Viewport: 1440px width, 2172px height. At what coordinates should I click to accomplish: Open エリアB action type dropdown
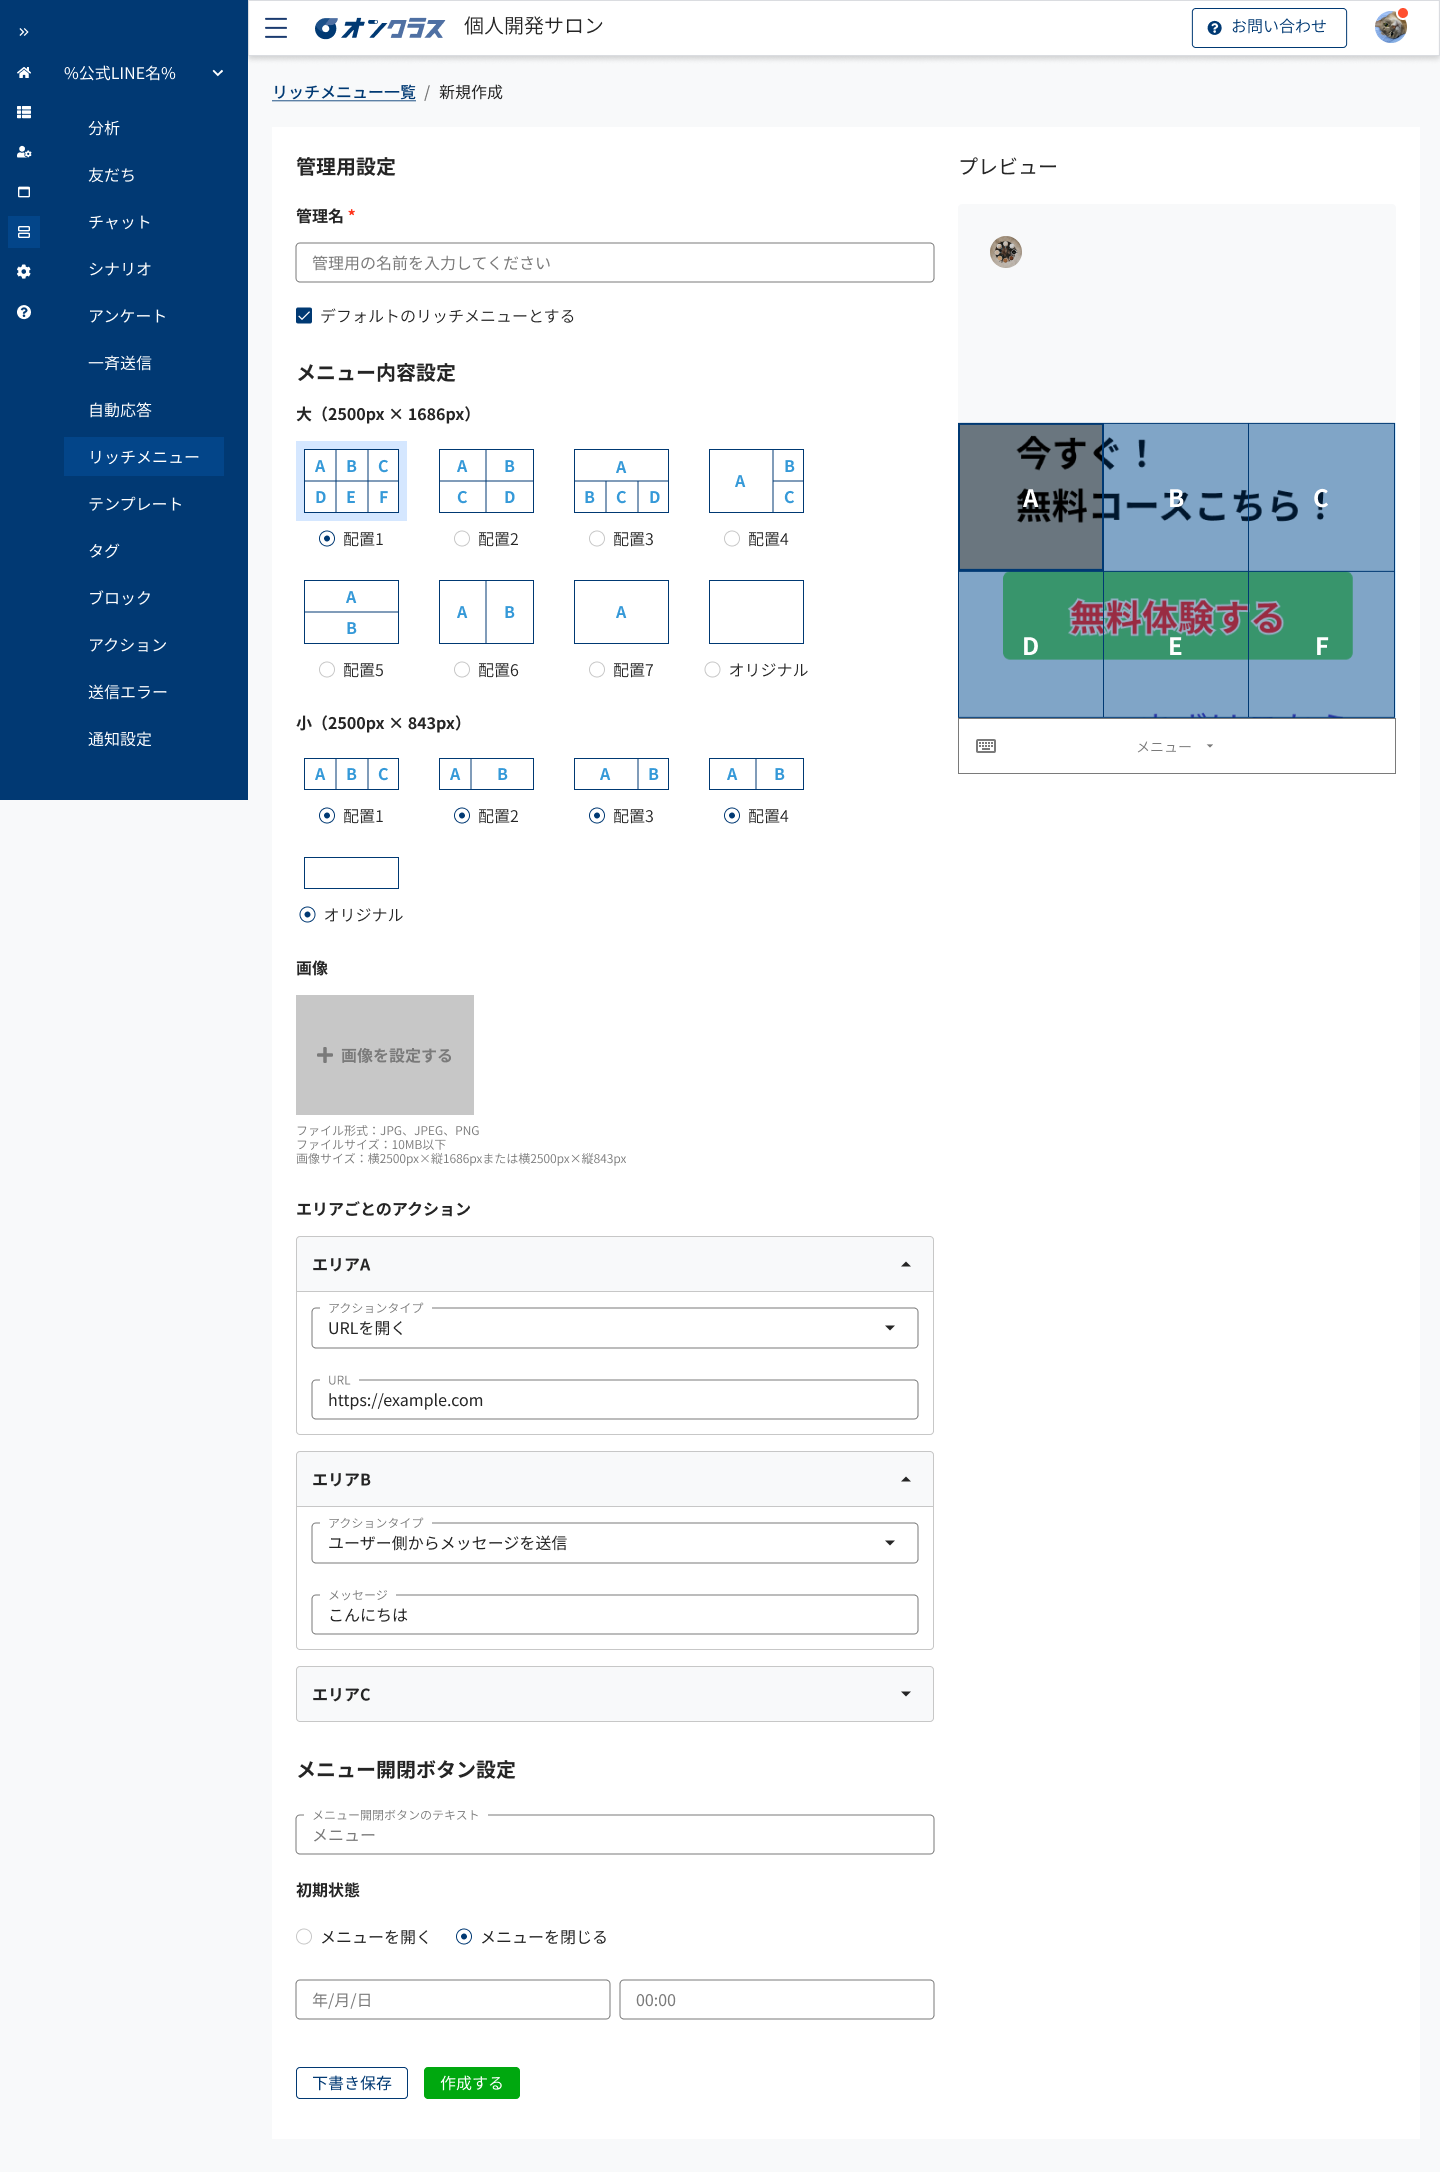[x=615, y=1543]
